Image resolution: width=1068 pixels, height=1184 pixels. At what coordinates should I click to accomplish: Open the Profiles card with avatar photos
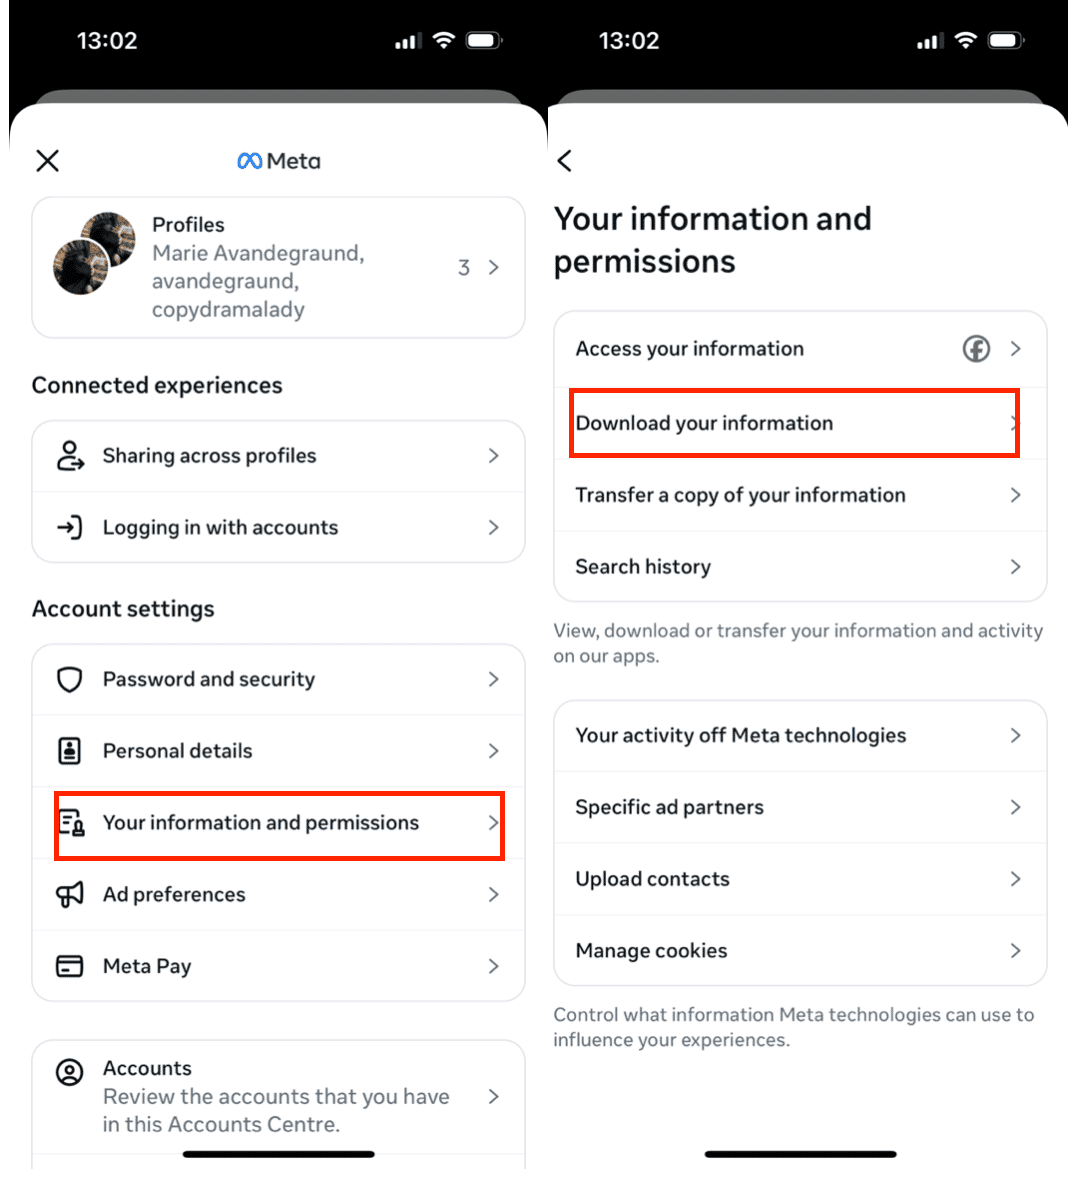(x=279, y=267)
